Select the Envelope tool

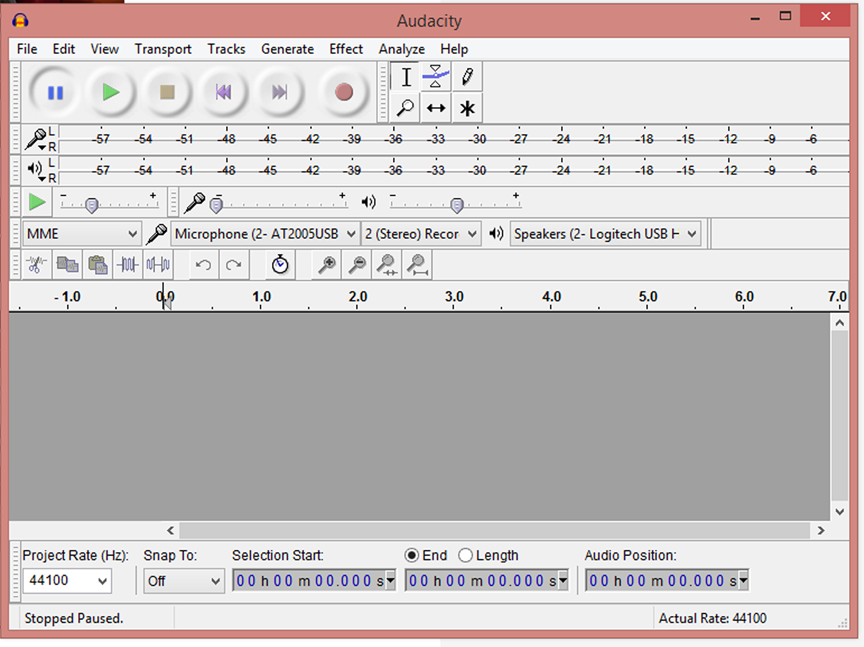(436, 77)
